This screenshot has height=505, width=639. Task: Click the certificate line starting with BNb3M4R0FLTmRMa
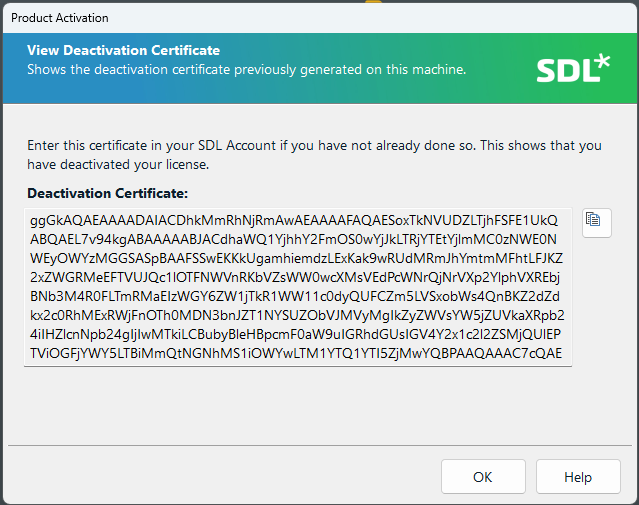point(296,296)
